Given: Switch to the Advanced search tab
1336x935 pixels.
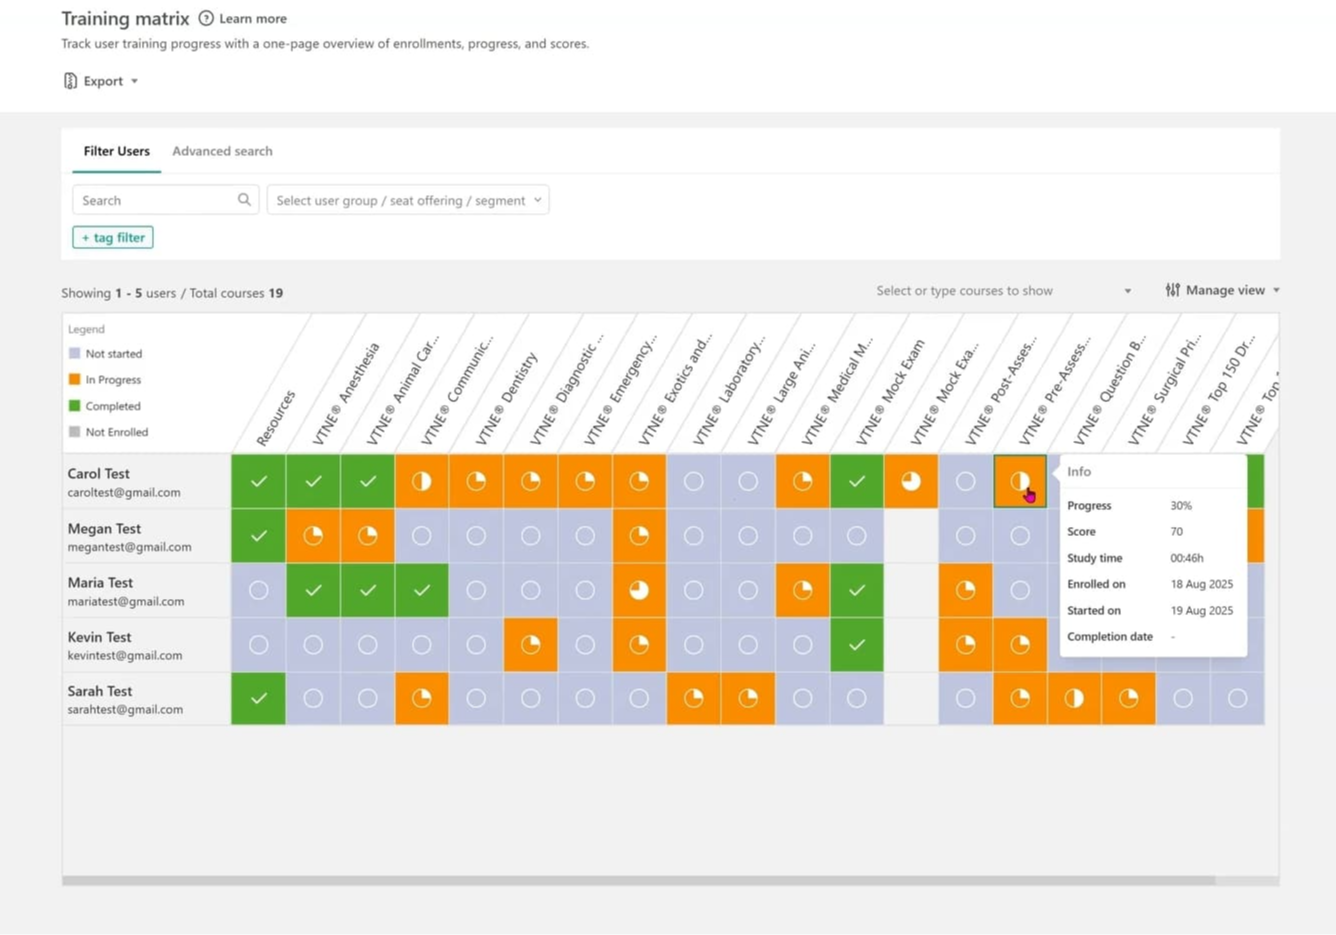Looking at the screenshot, I should (222, 151).
